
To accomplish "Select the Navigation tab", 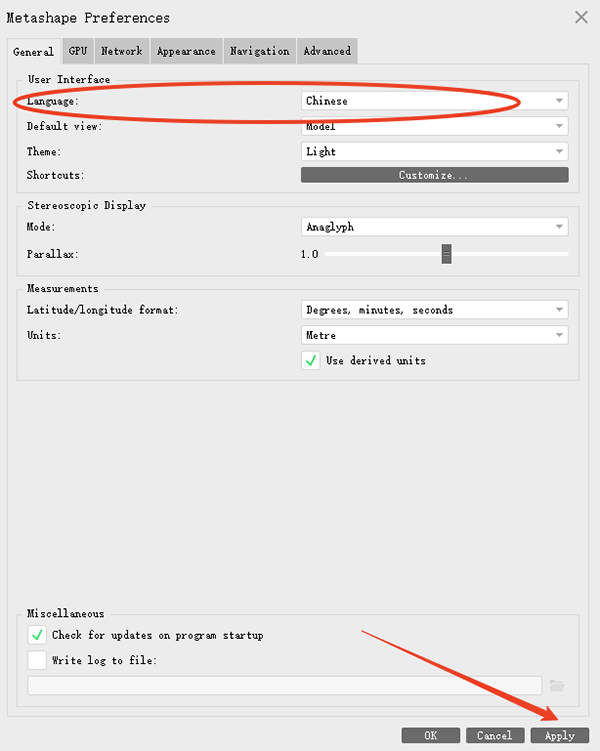I will pos(259,51).
